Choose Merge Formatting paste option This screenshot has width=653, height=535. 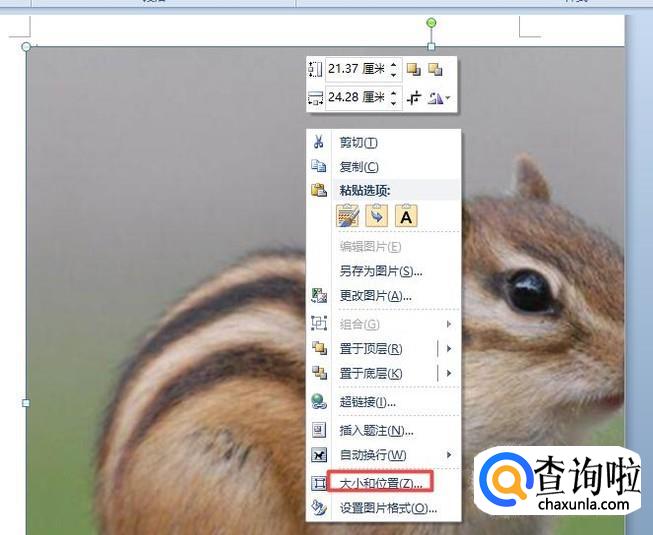(376, 216)
